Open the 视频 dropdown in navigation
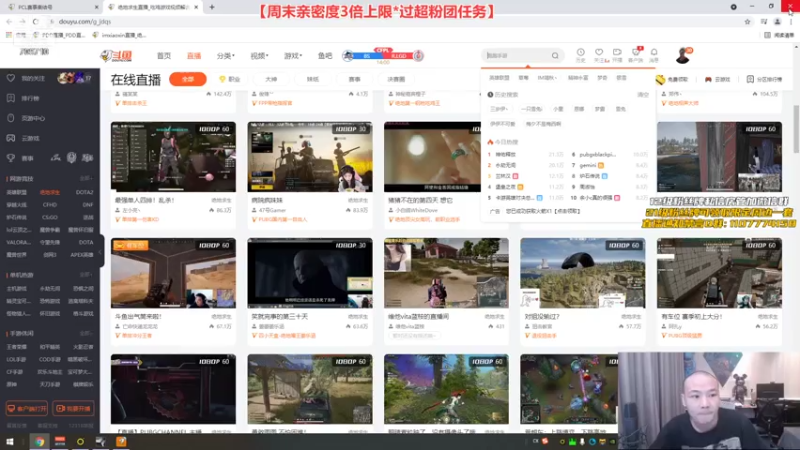Screen dimensions: 800x450 [x=259, y=56]
